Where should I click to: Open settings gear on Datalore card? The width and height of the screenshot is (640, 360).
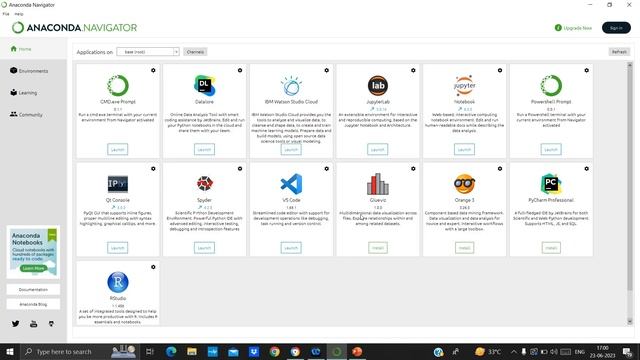240,70
